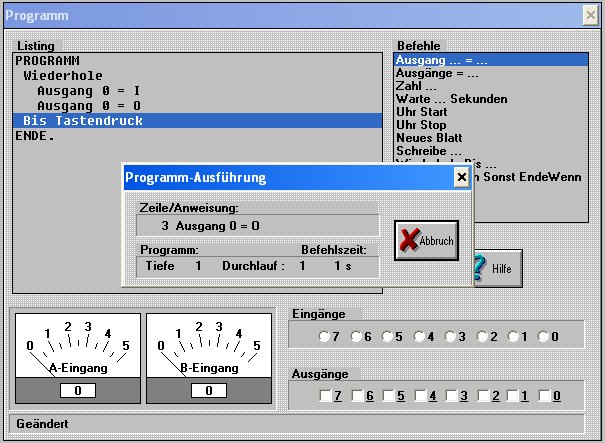Choose 'Warte ... Sekunden' command

tap(451, 99)
